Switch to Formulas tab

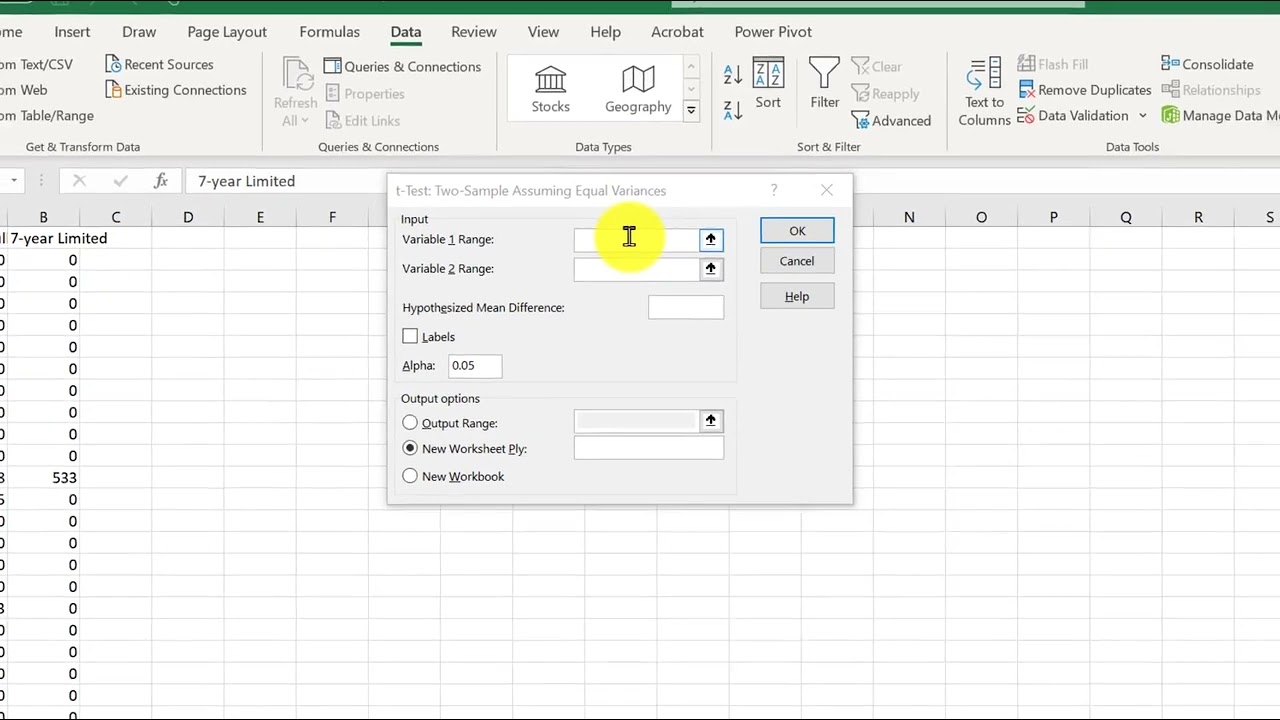tap(329, 32)
